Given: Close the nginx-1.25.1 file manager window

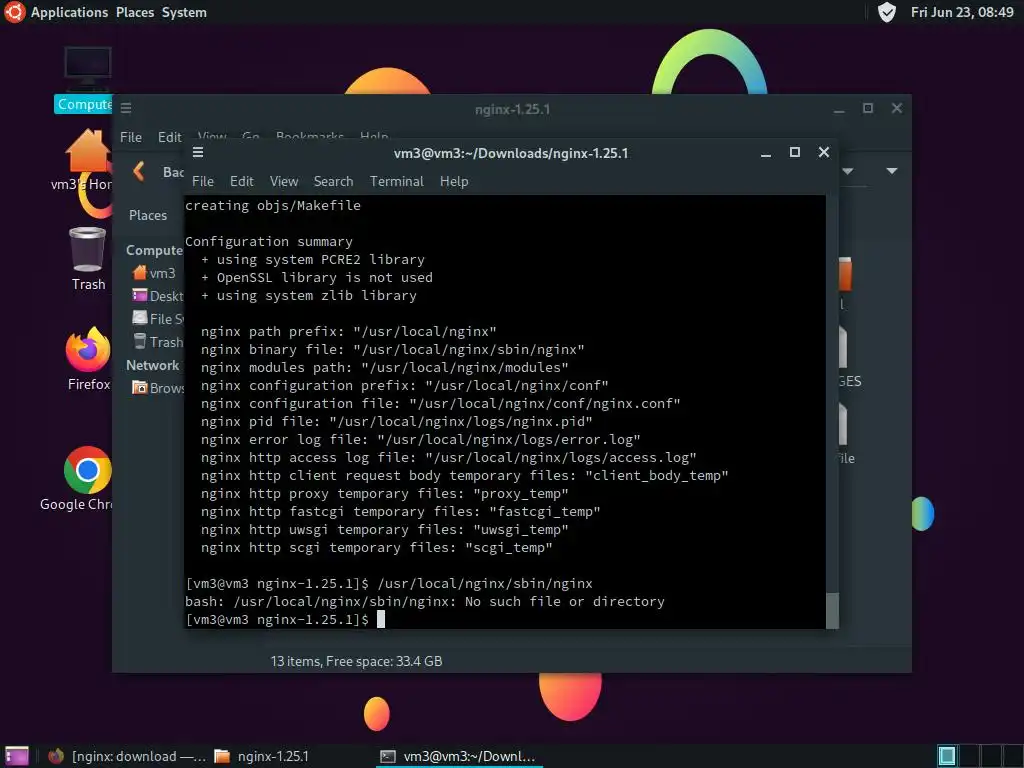Looking at the screenshot, I should point(897,108).
